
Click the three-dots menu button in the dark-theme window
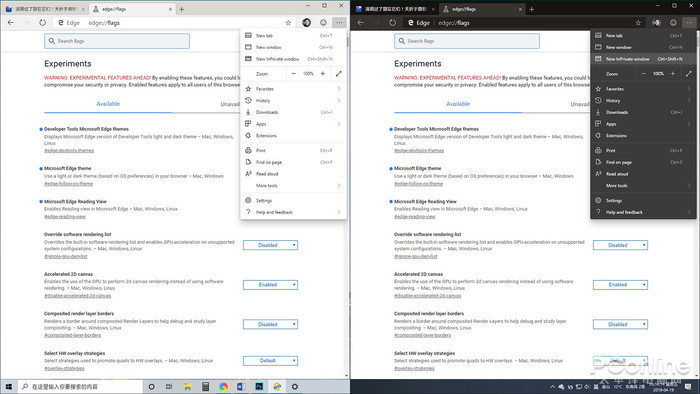coord(689,22)
